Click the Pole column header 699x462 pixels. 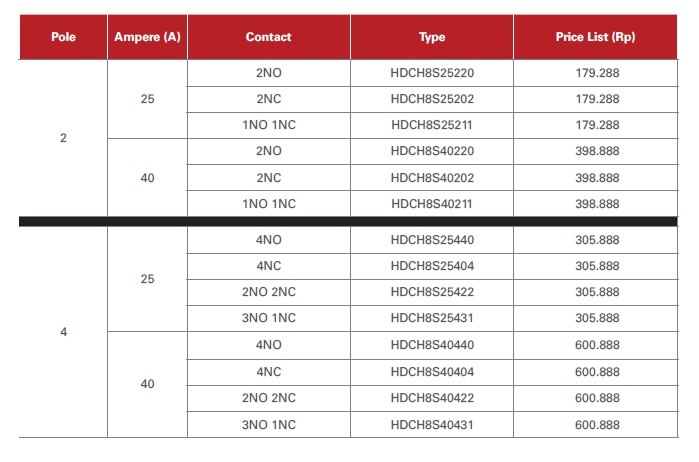click(63, 37)
